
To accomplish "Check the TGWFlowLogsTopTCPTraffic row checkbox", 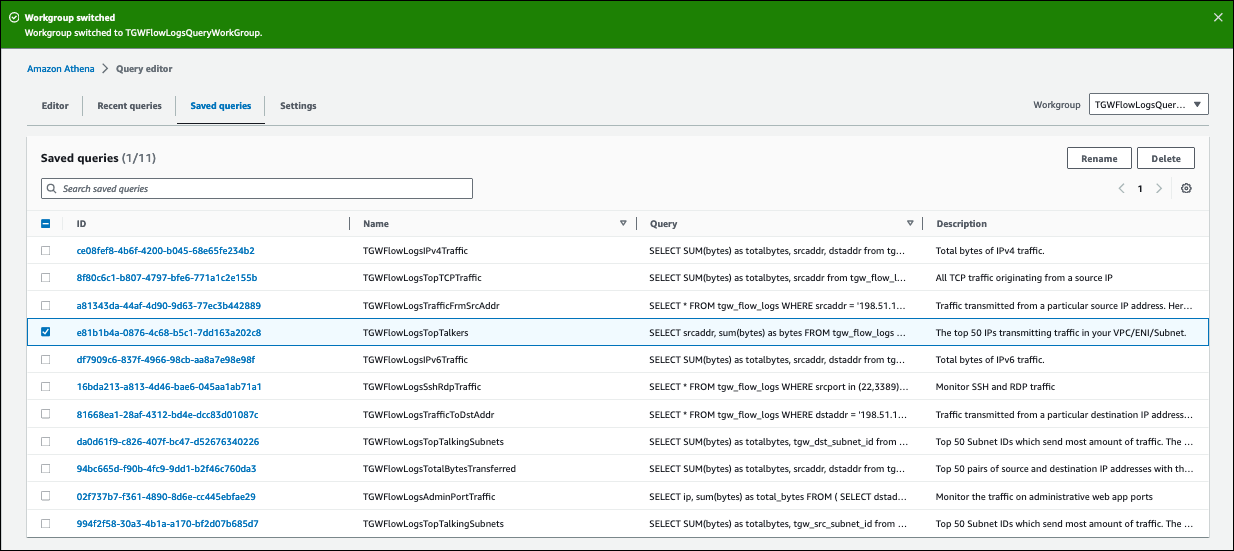I will [x=45, y=277].
